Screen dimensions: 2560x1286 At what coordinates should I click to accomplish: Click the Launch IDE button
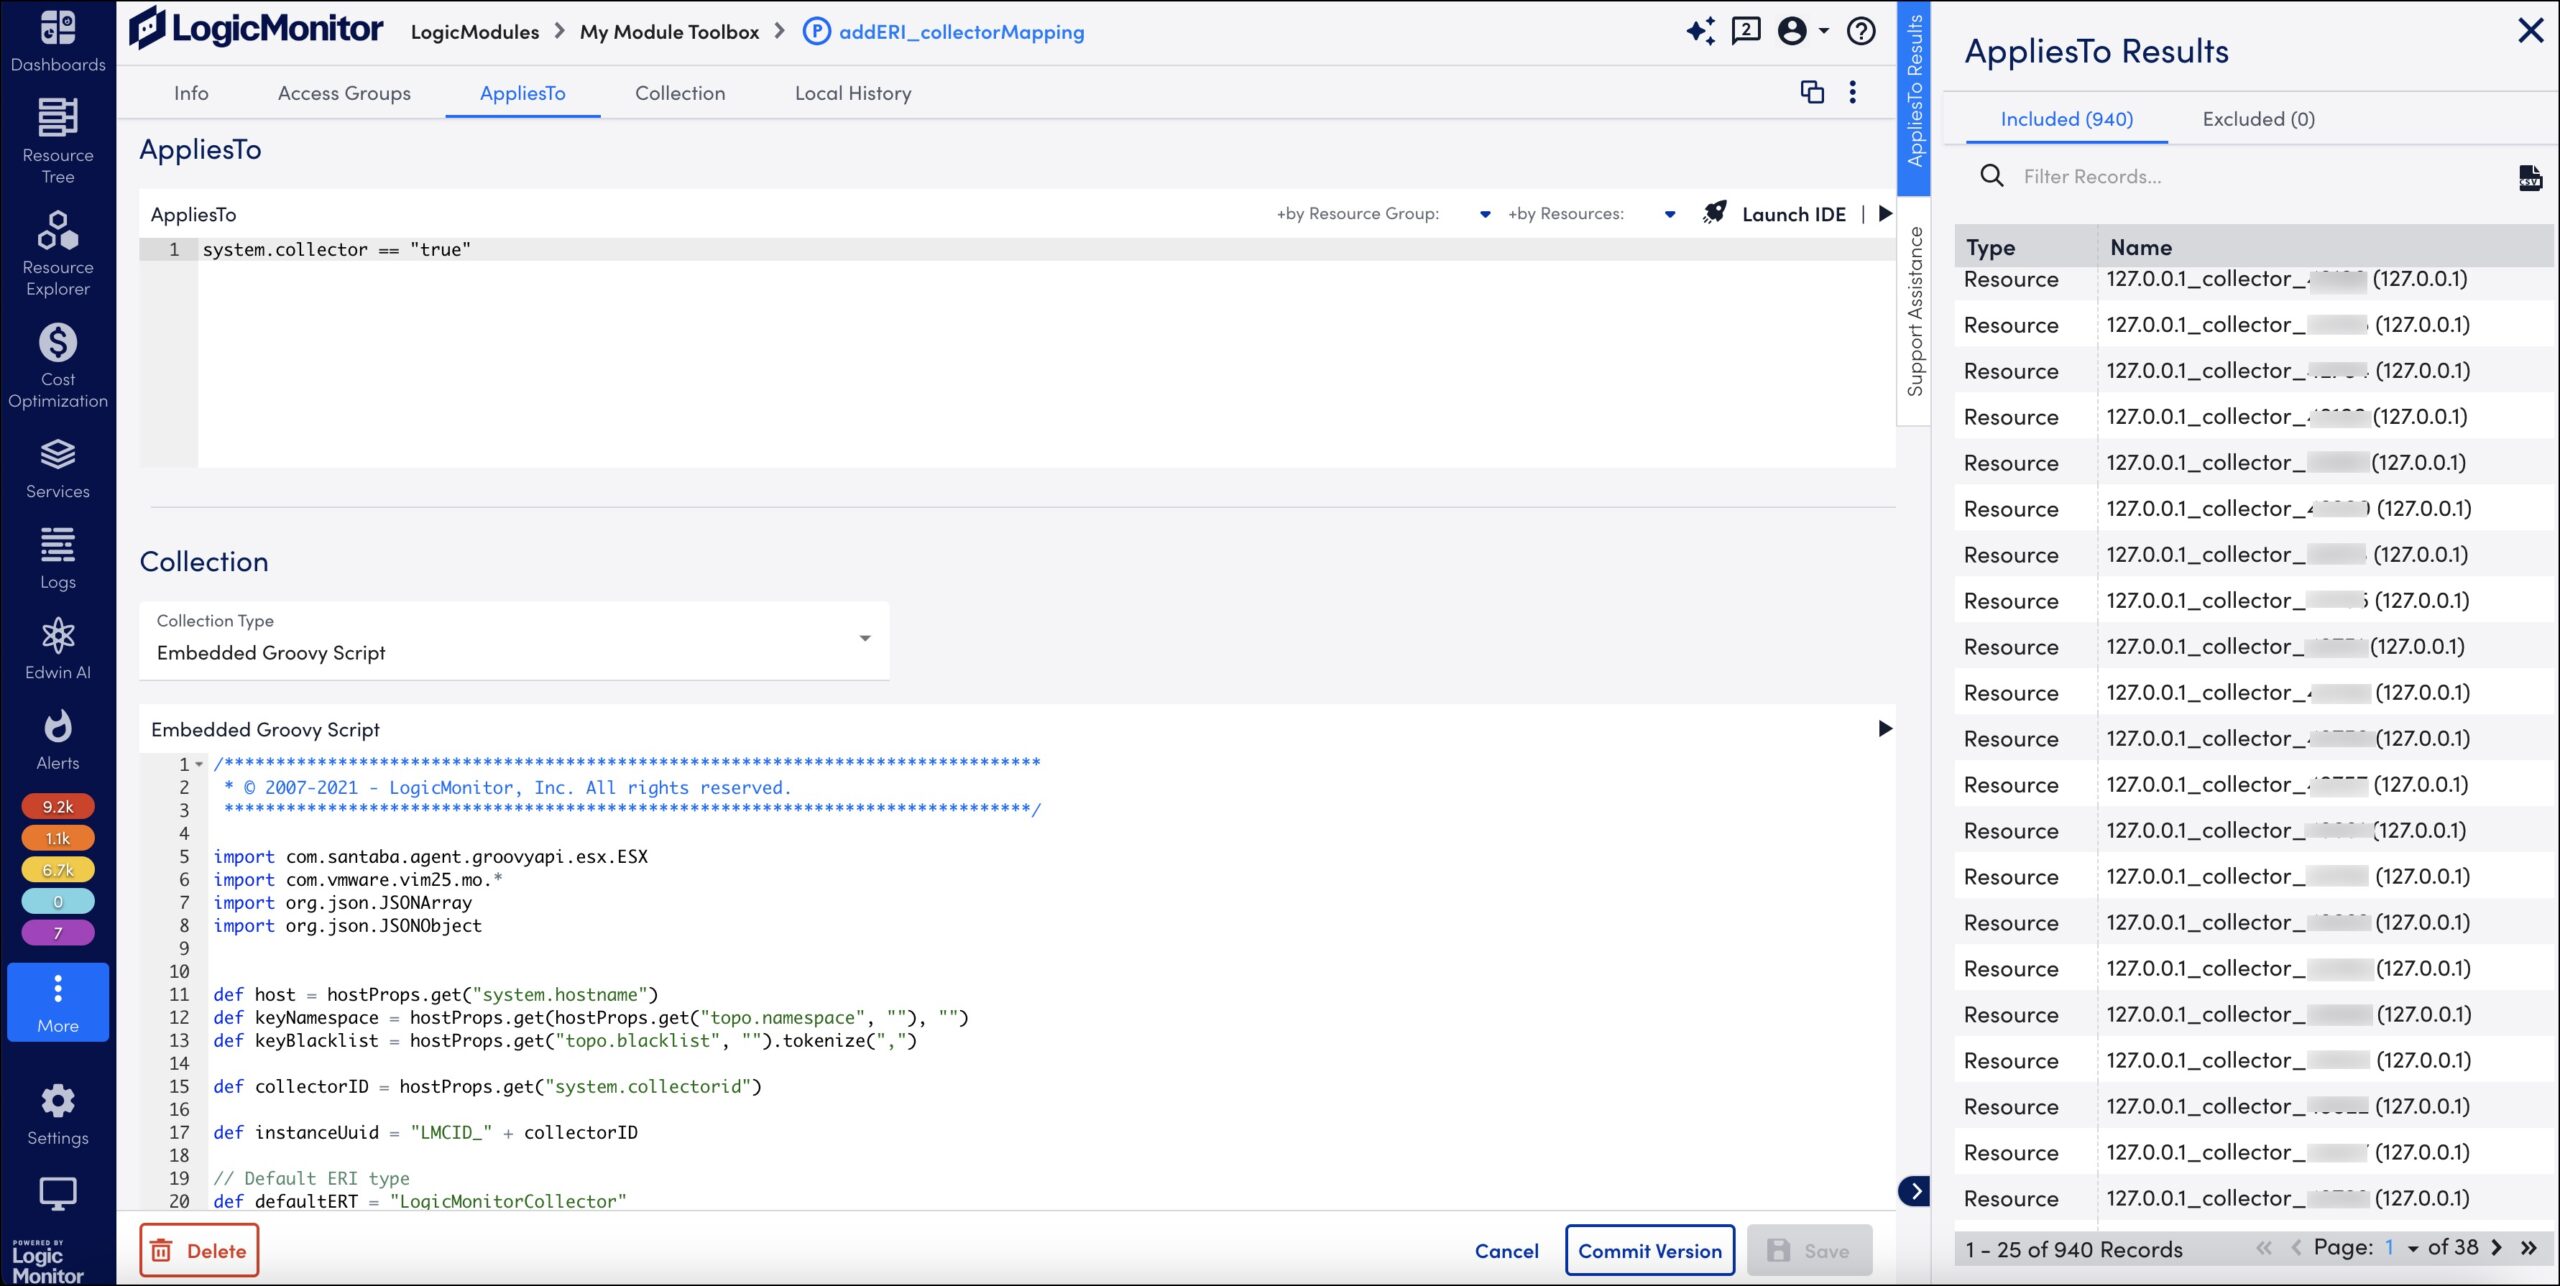[1775, 214]
